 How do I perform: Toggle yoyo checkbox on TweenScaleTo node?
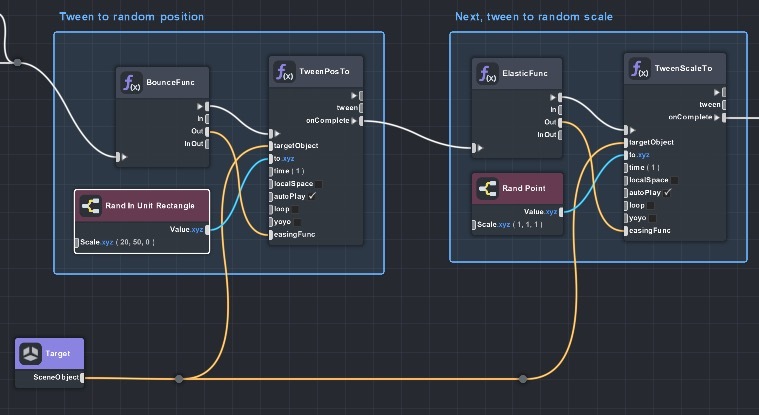click(x=655, y=217)
